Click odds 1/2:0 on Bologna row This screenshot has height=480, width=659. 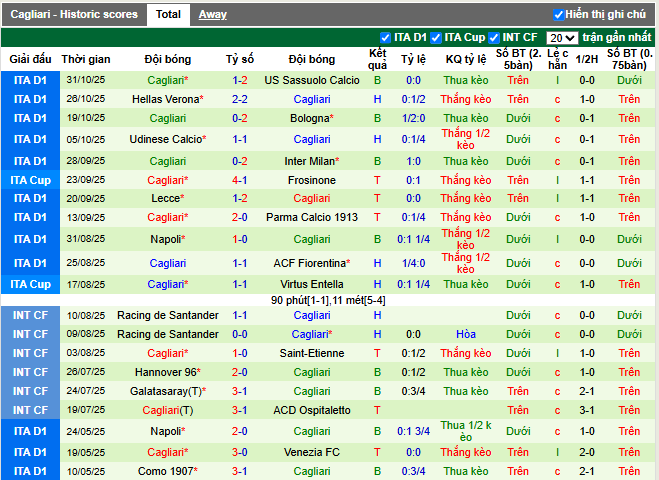point(413,118)
